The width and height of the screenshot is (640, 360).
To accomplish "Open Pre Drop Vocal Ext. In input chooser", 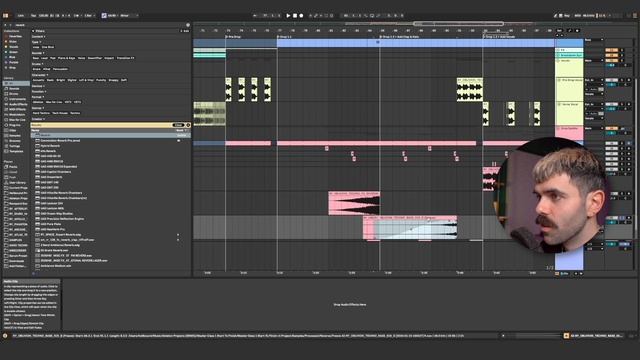I will click(x=594, y=80).
